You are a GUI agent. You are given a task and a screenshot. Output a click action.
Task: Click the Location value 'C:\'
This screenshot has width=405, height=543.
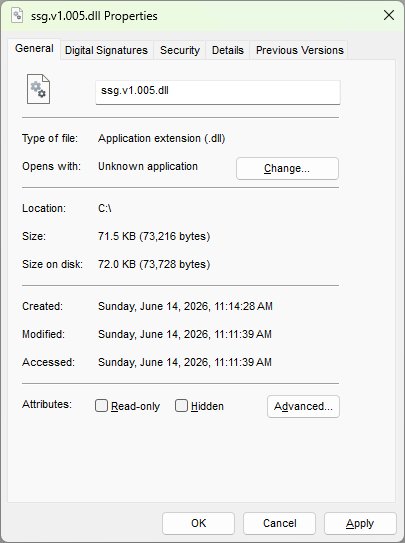[105, 208]
